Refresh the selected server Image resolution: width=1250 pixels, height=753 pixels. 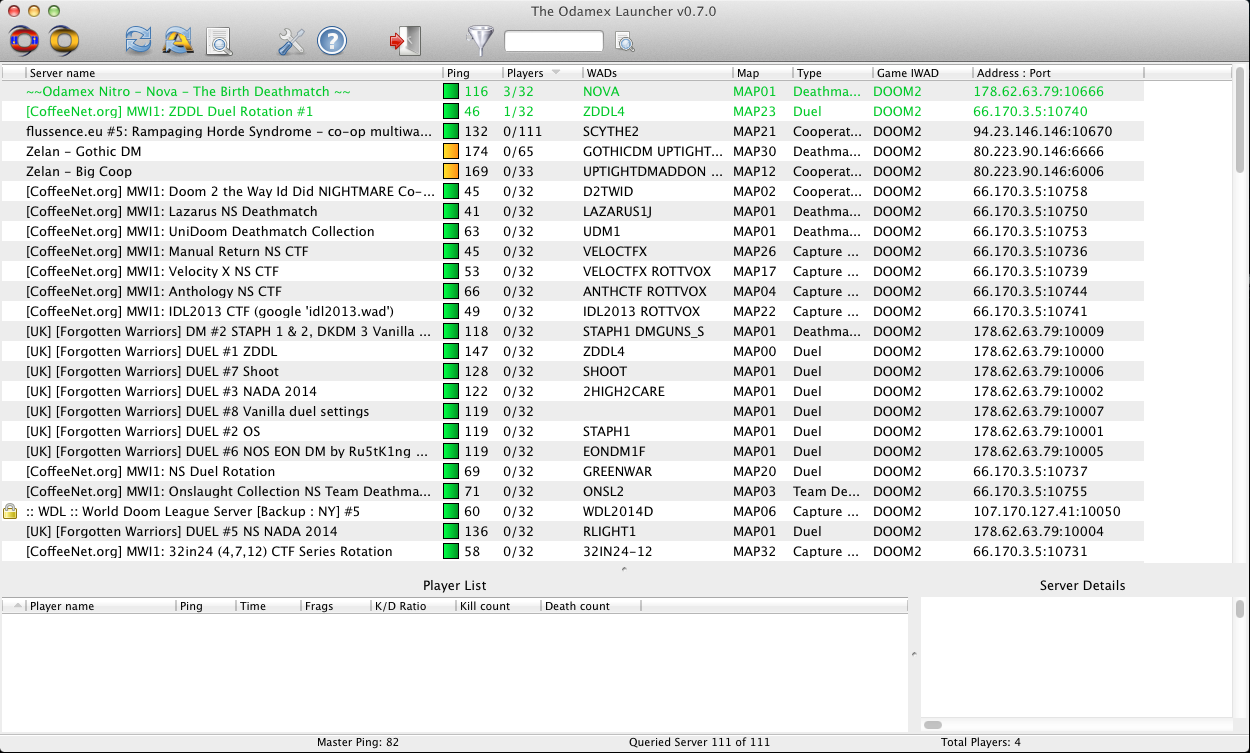pyautogui.click(x=138, y=41)
